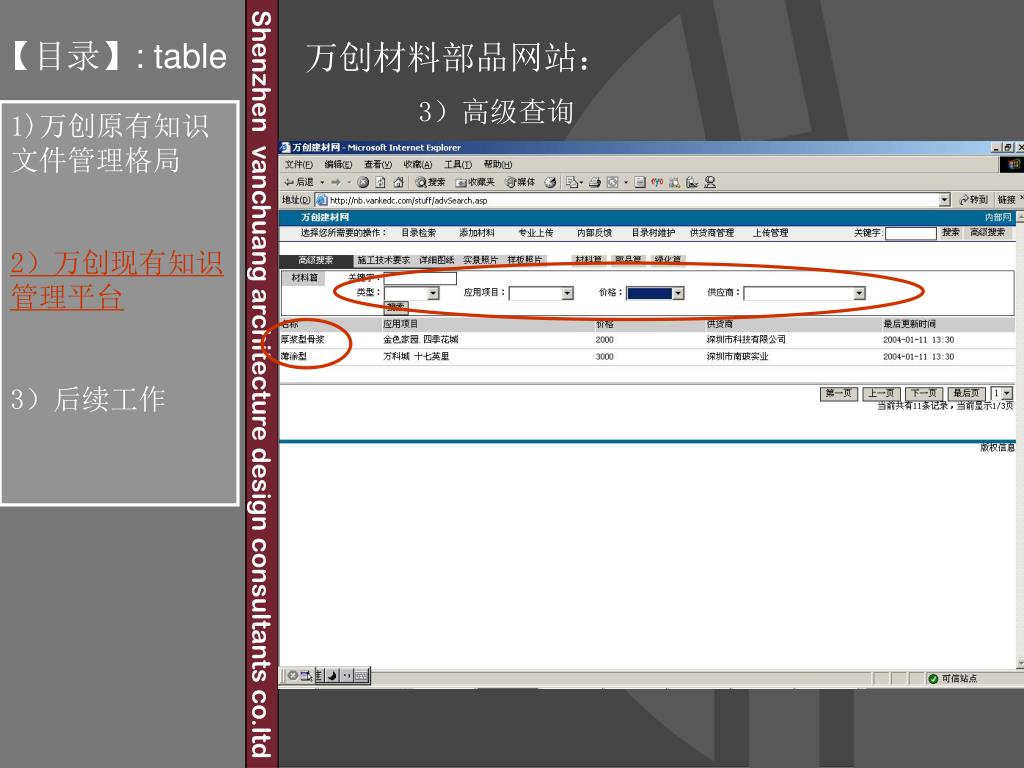Viewport: 1024px width, 768px height.
Task: Click the 专业上传 navigation link
Action: (536, 233)
